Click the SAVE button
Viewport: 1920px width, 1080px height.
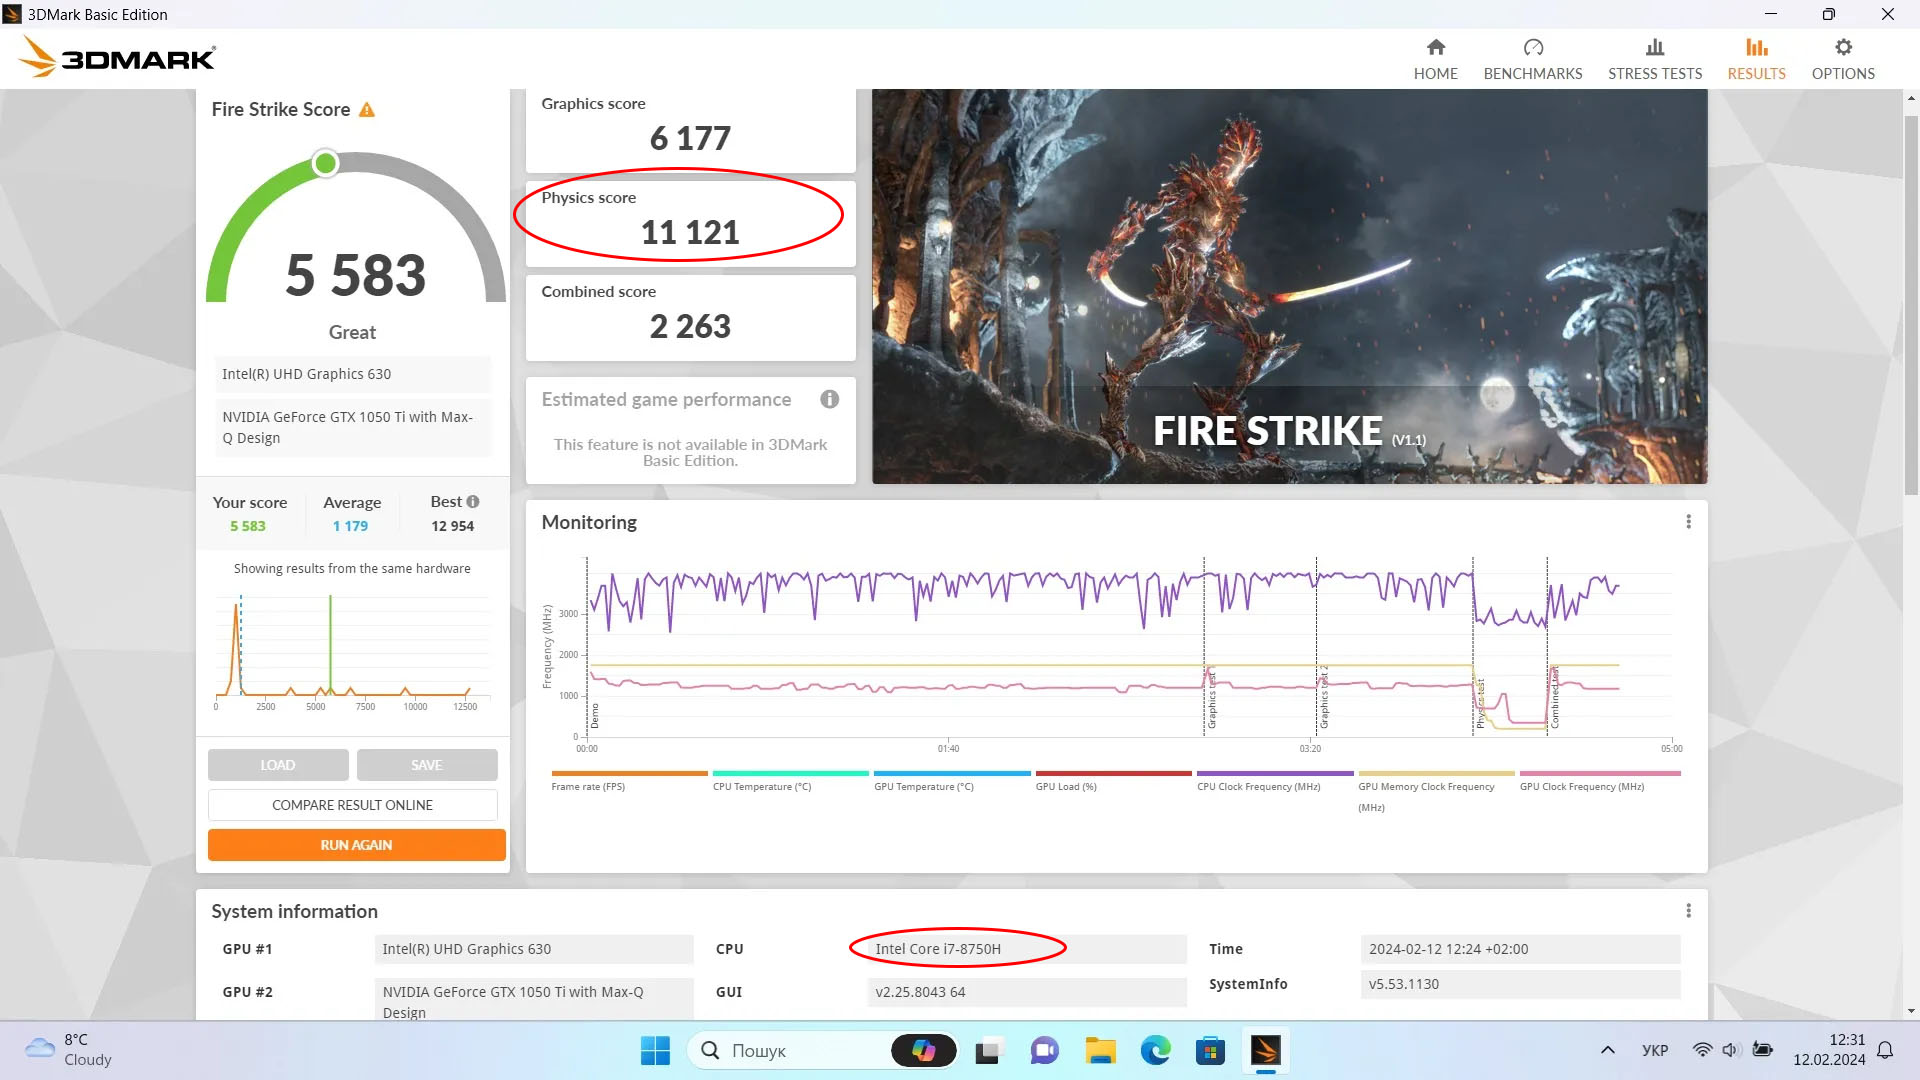point(427,765)
